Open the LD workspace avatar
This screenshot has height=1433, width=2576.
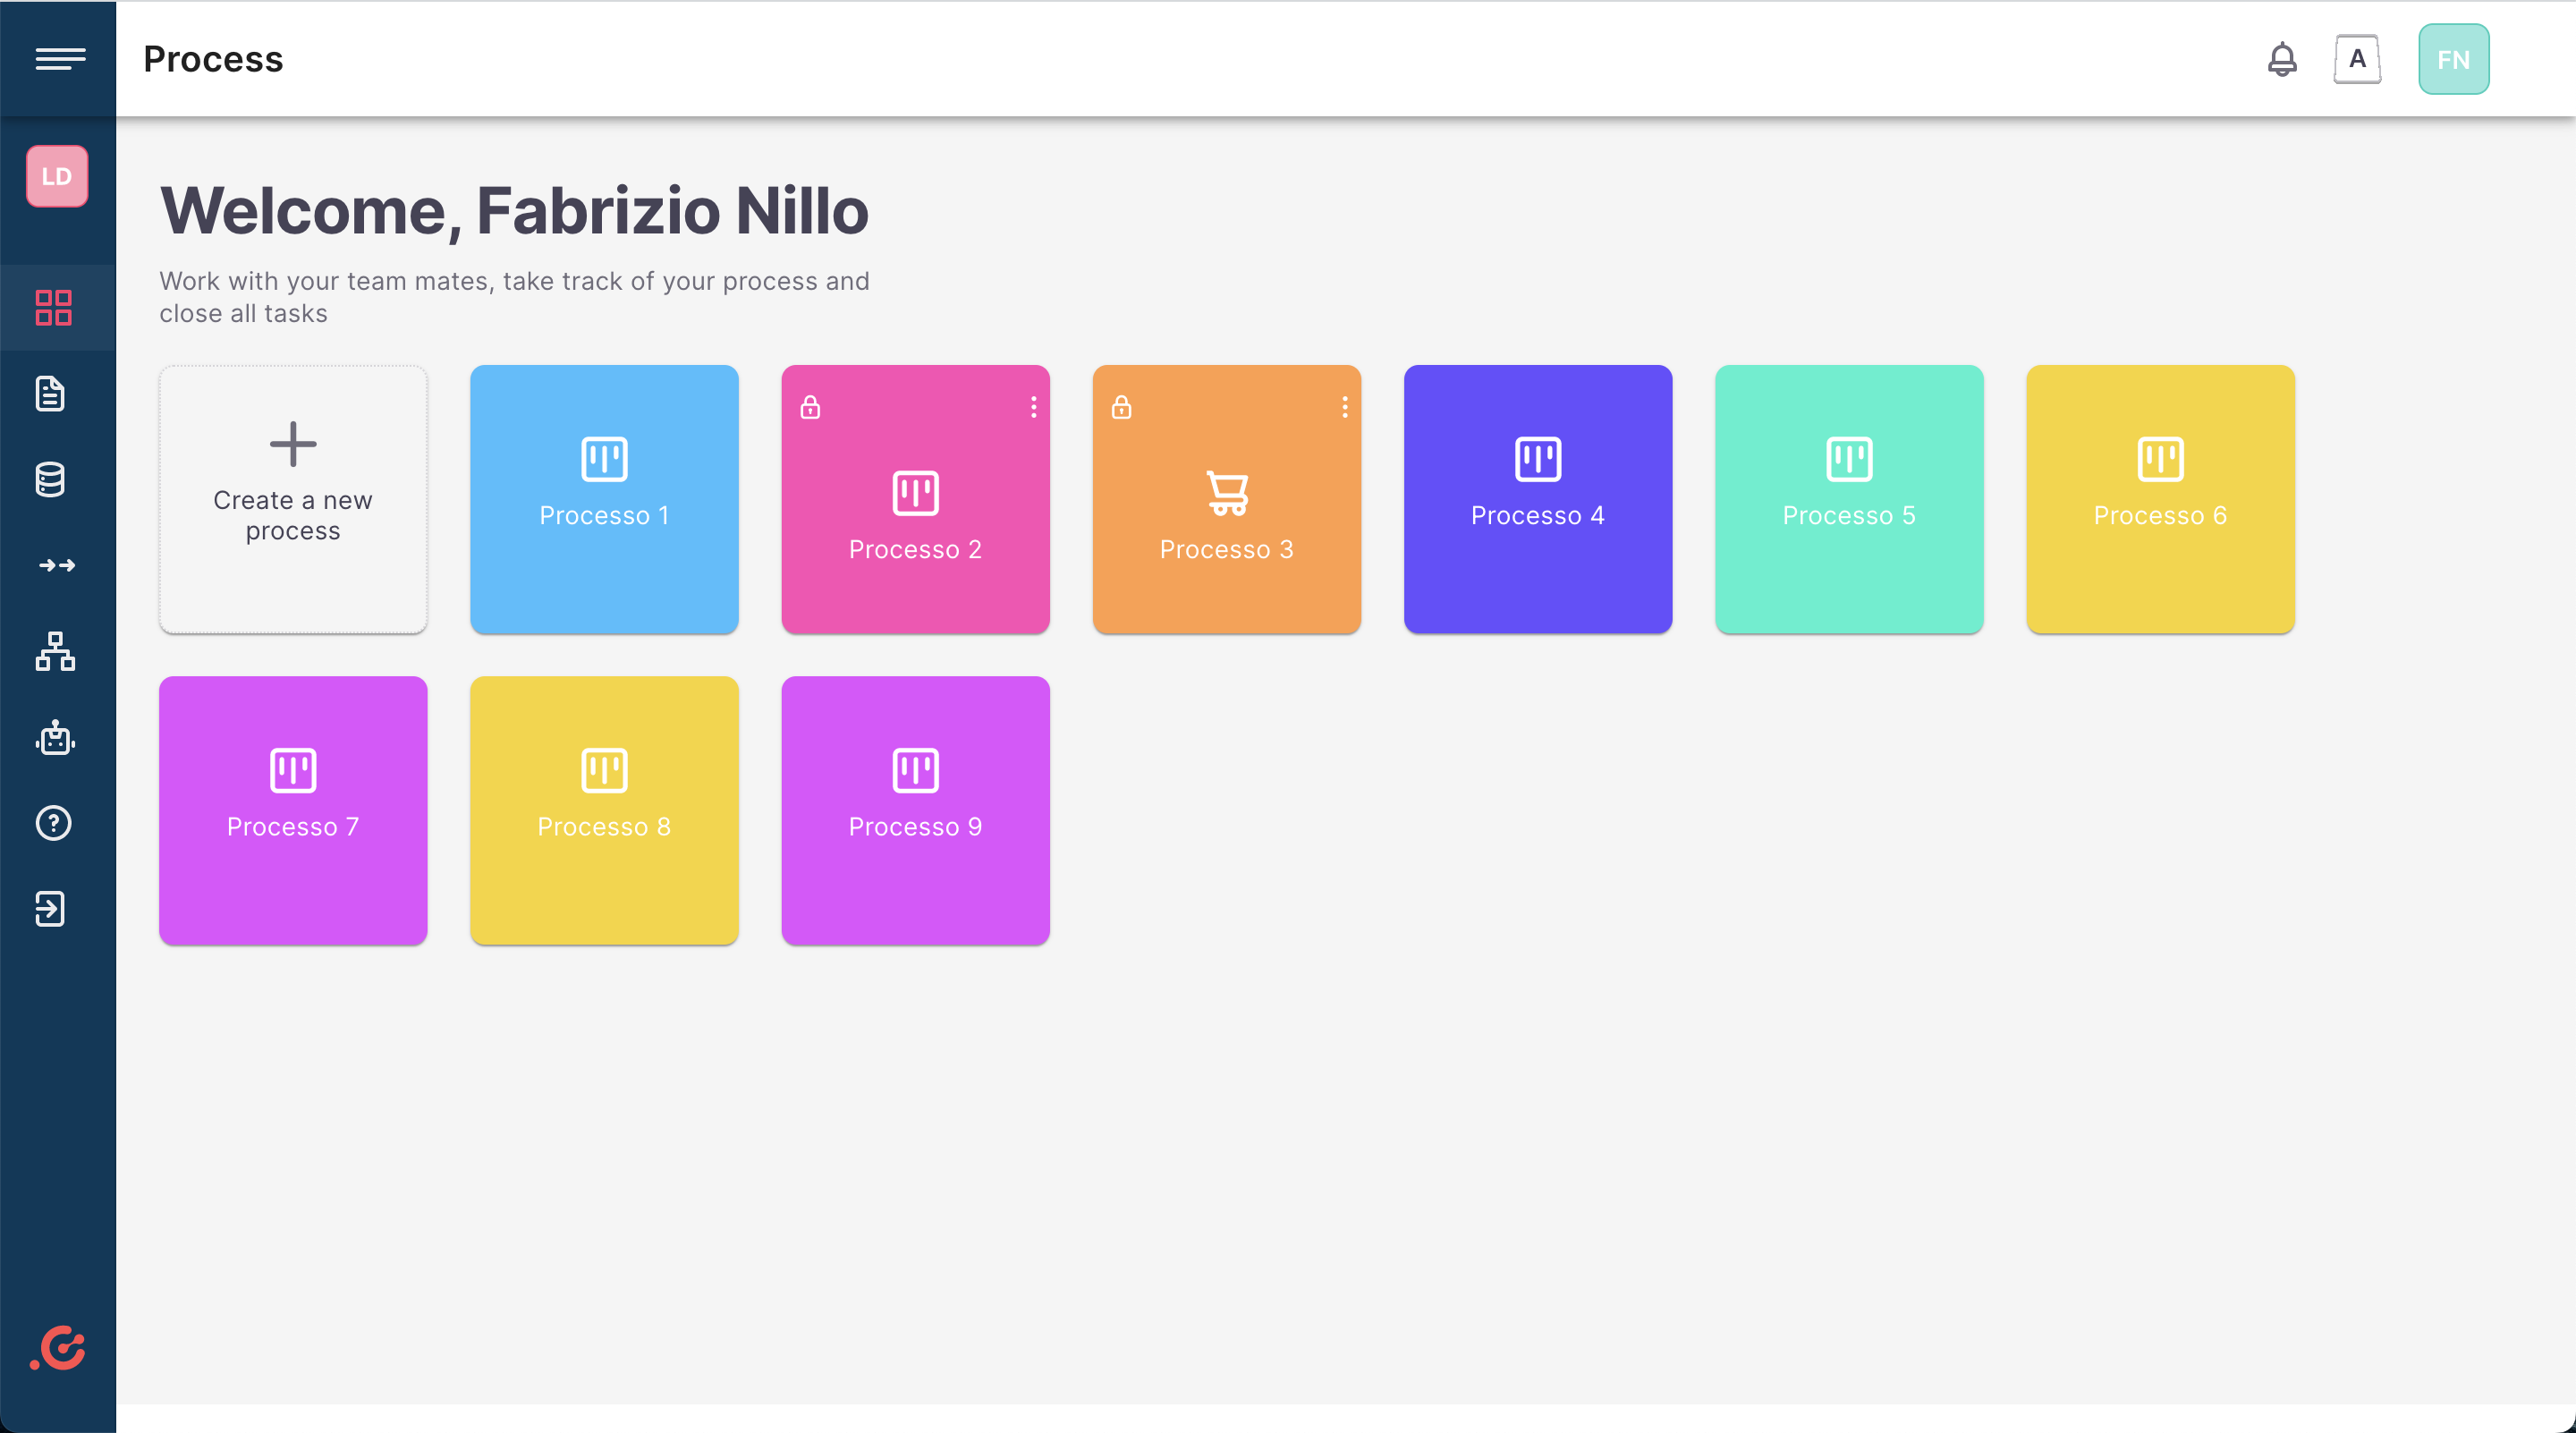point(57,177)
